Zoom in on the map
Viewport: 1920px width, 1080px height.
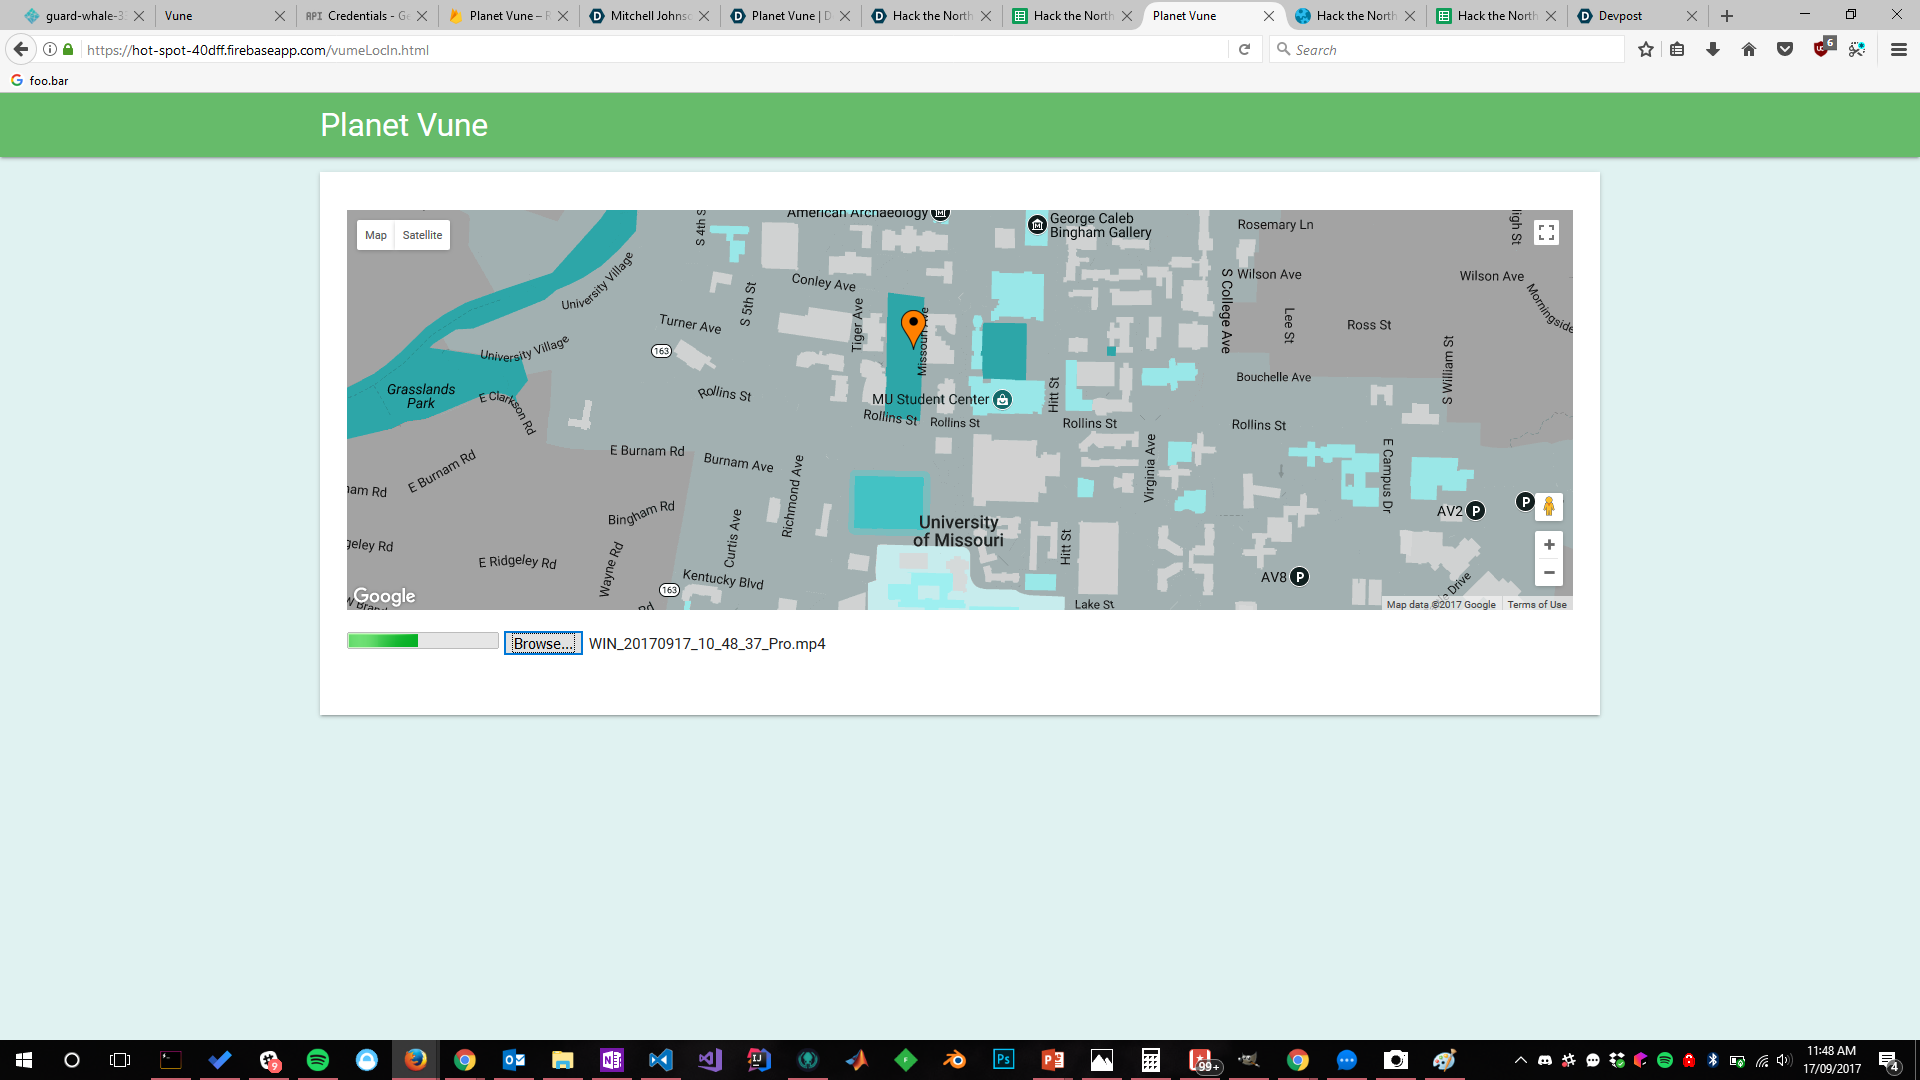tap(1548, 545)
